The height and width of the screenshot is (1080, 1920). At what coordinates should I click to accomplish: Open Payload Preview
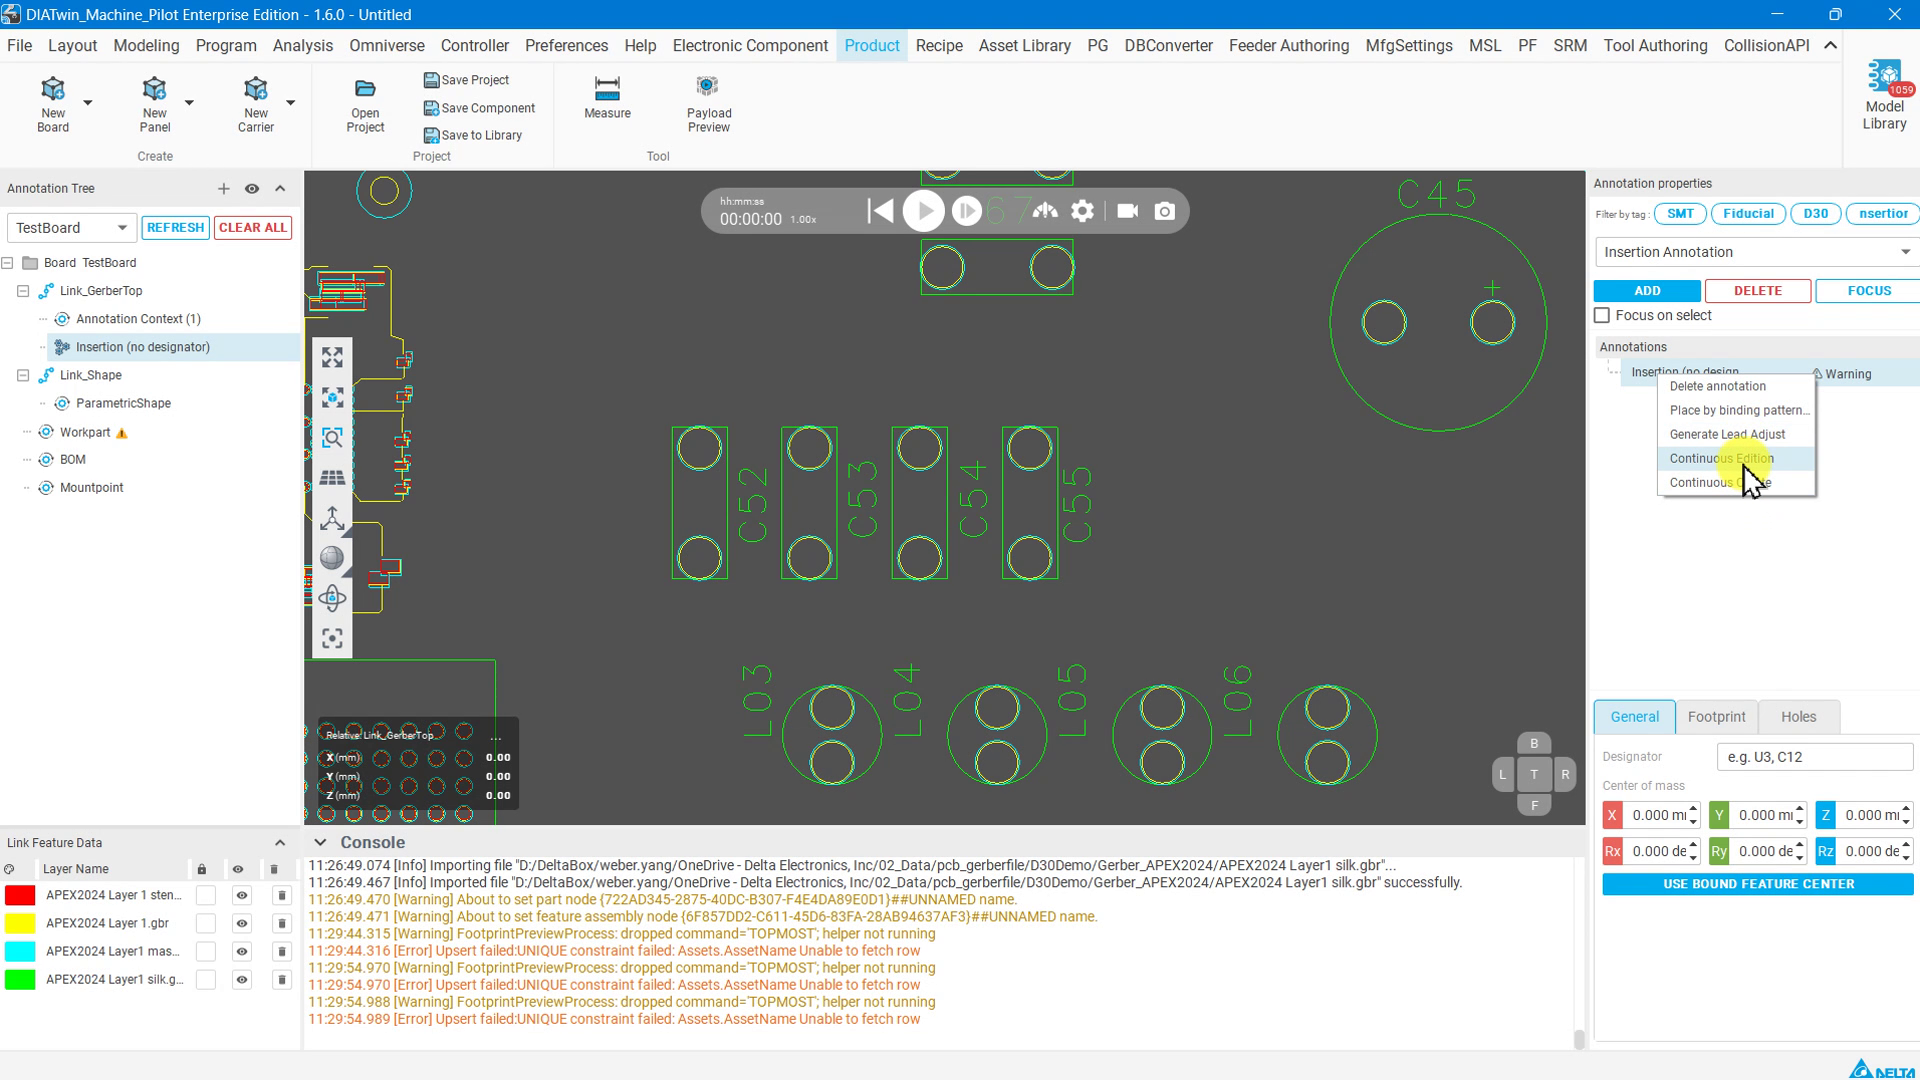pyautogui.click(x=709, y=104)
